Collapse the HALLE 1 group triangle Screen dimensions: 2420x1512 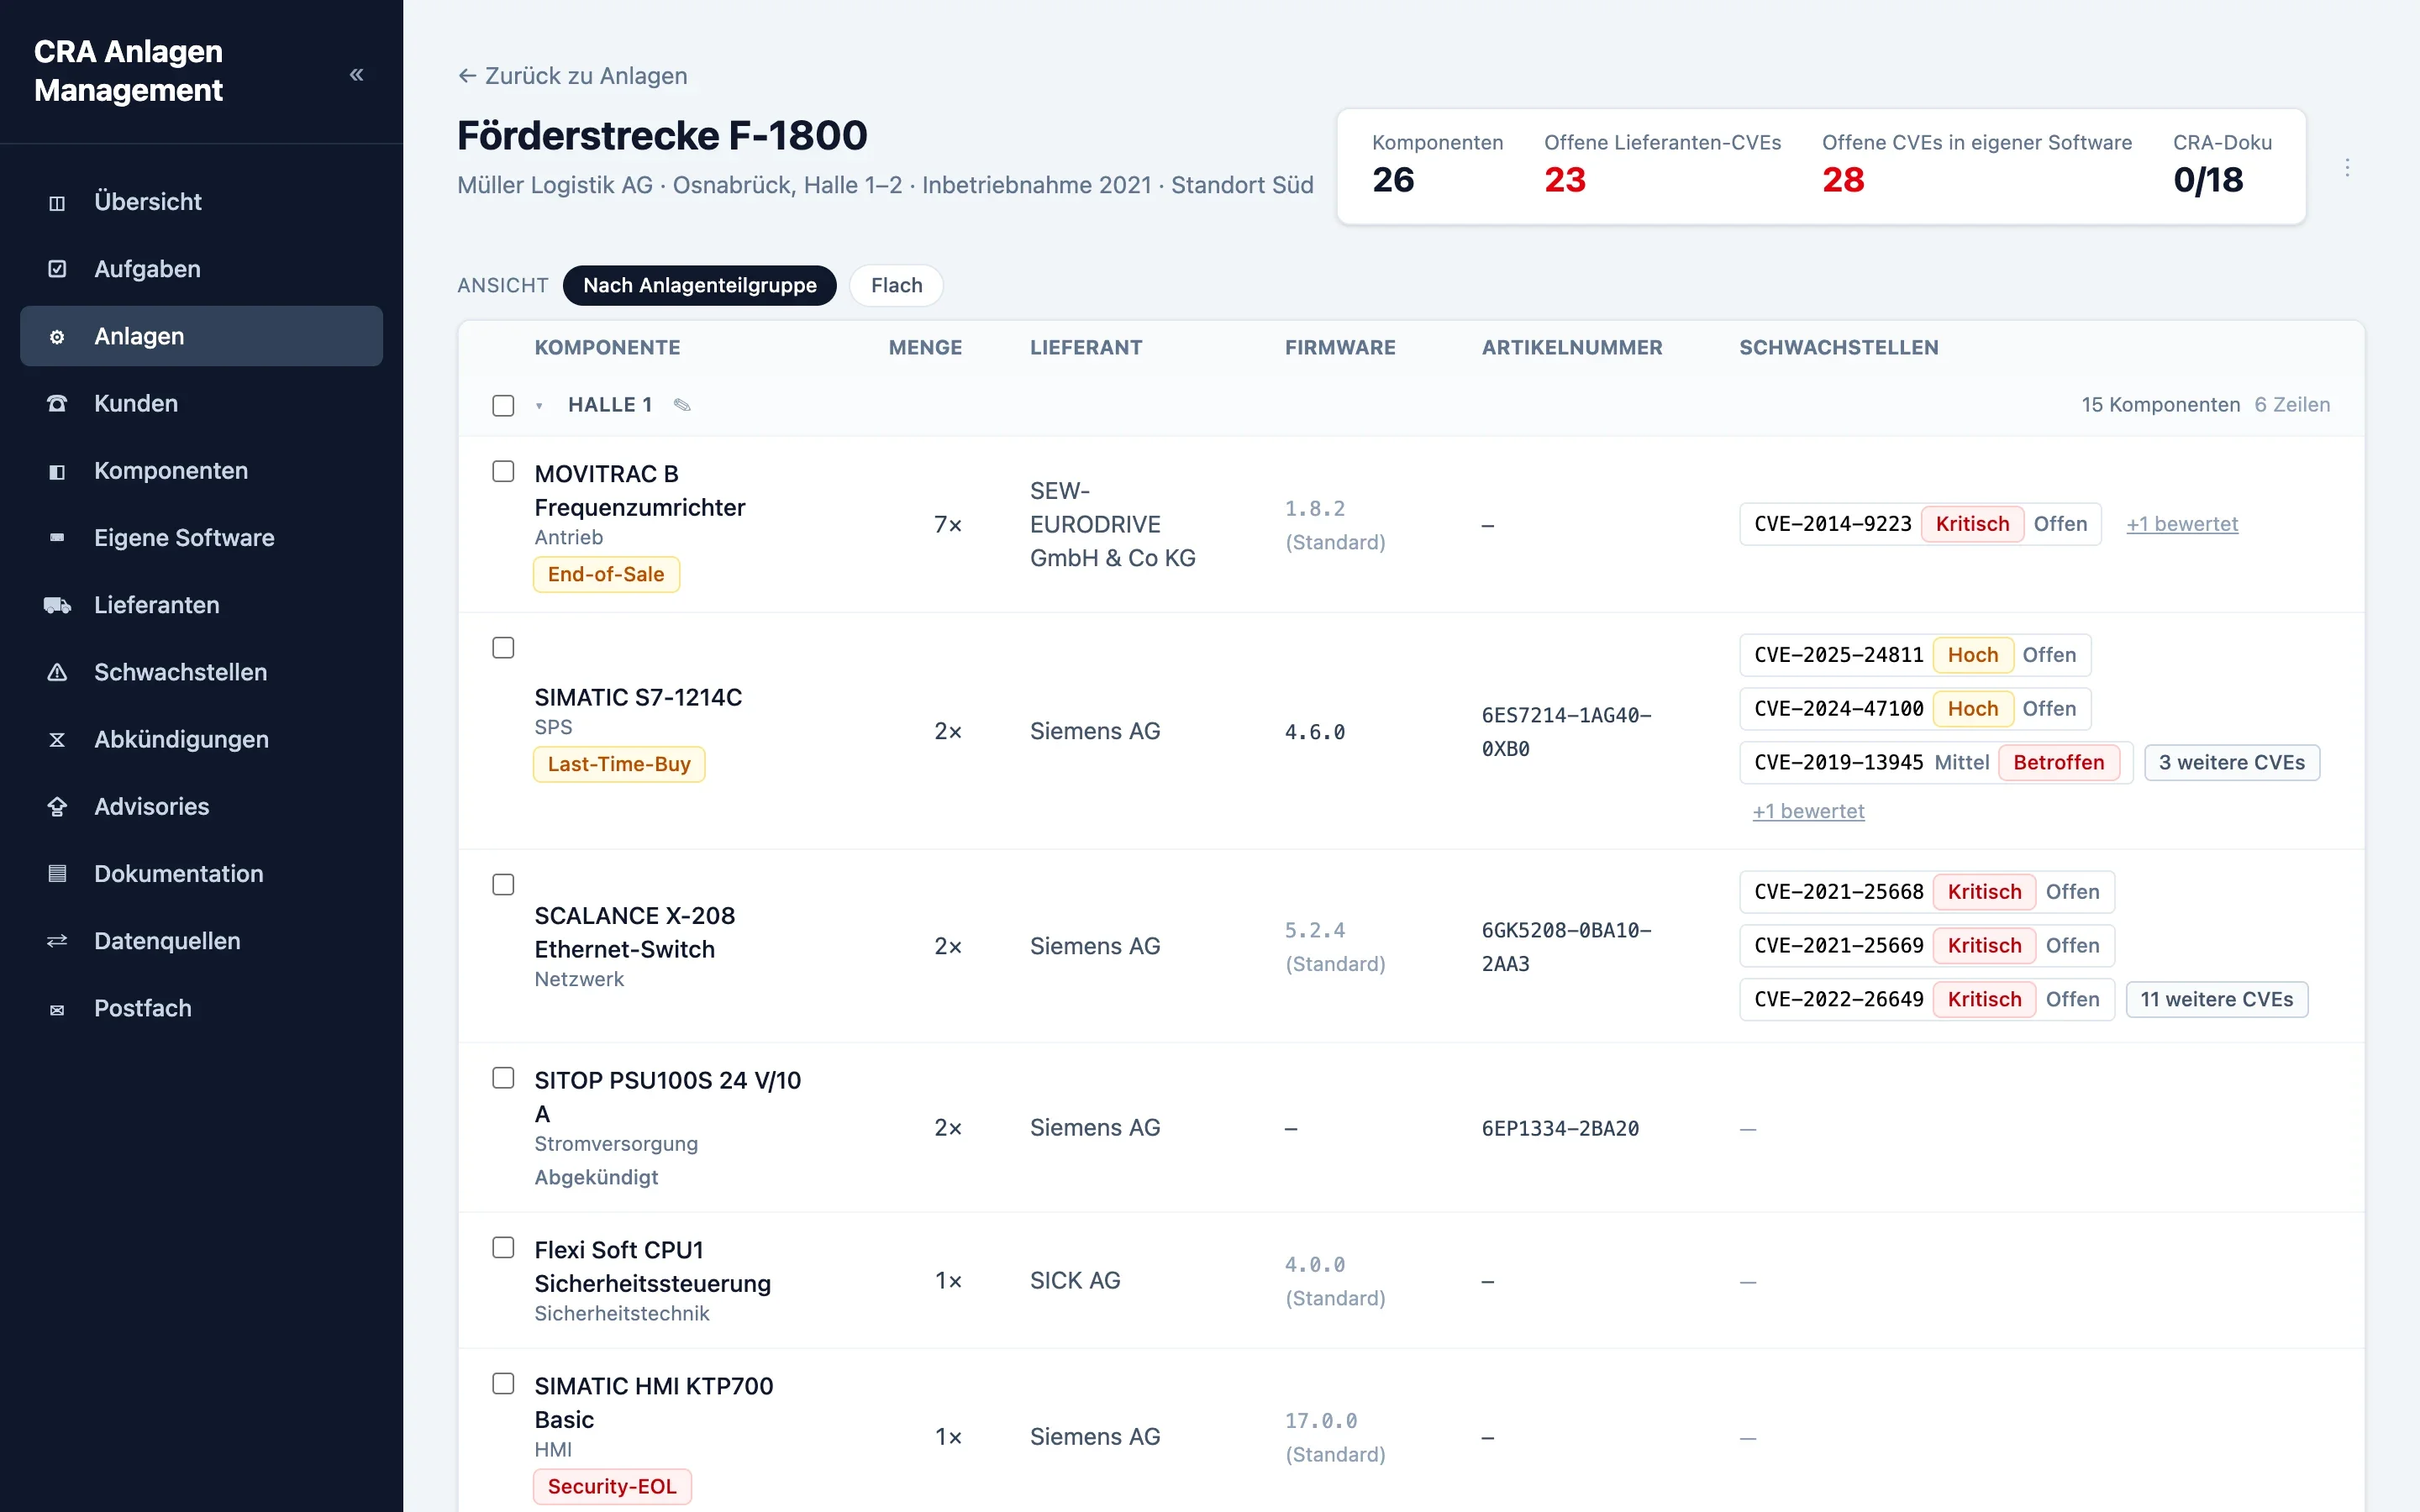(x=539, y=406)
